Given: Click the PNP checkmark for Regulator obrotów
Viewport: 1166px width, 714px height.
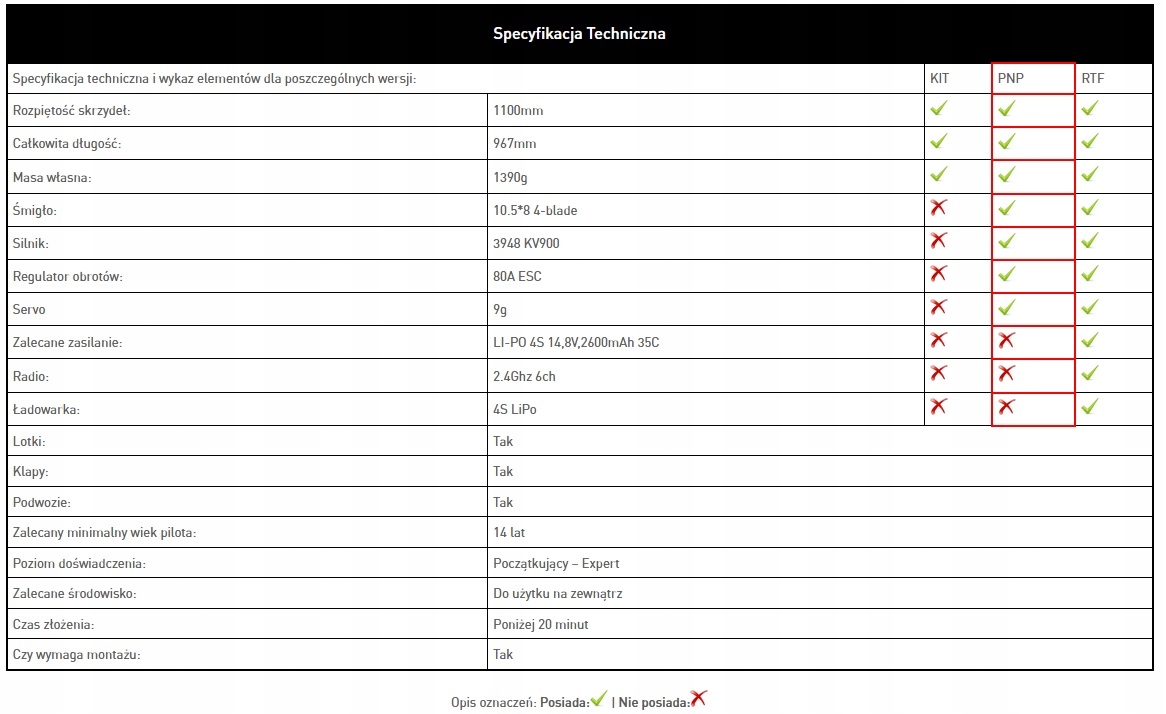Looking at the screenshot, I should click(1006, 274).
